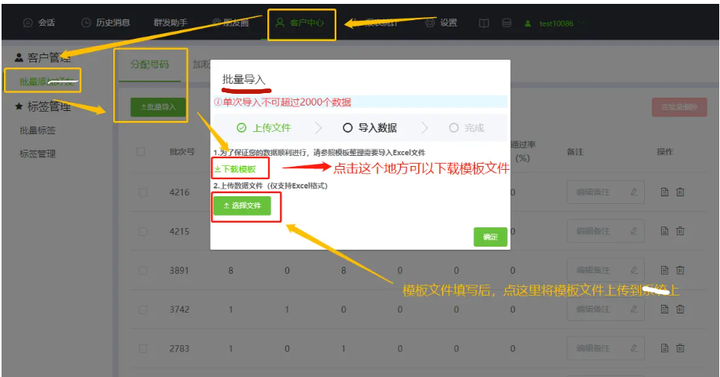Click the 导入数据 step in the wizard

[370, 128]
